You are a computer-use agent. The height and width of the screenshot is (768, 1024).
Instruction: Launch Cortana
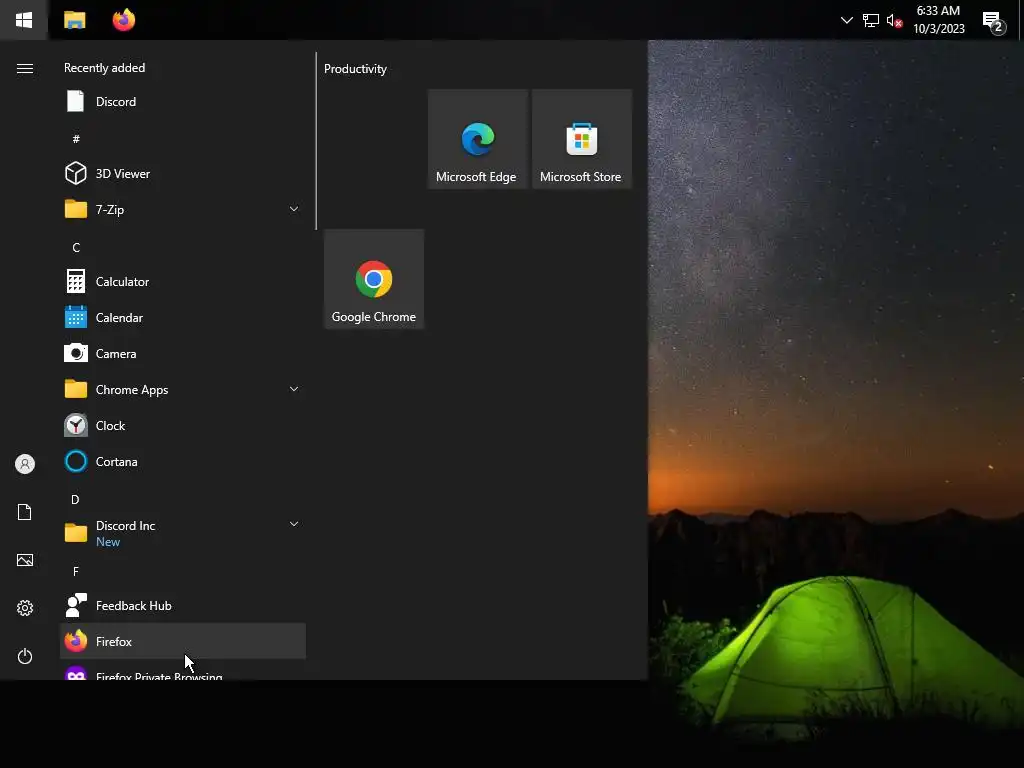[183, 461]
